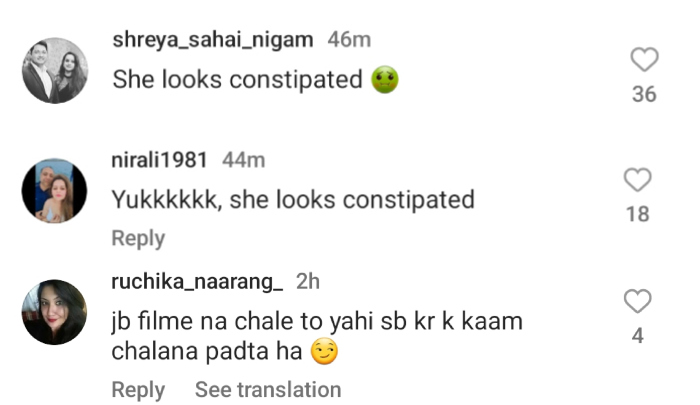
Task: Click nirali1981's profile avatar
Action: pos(55,190)
